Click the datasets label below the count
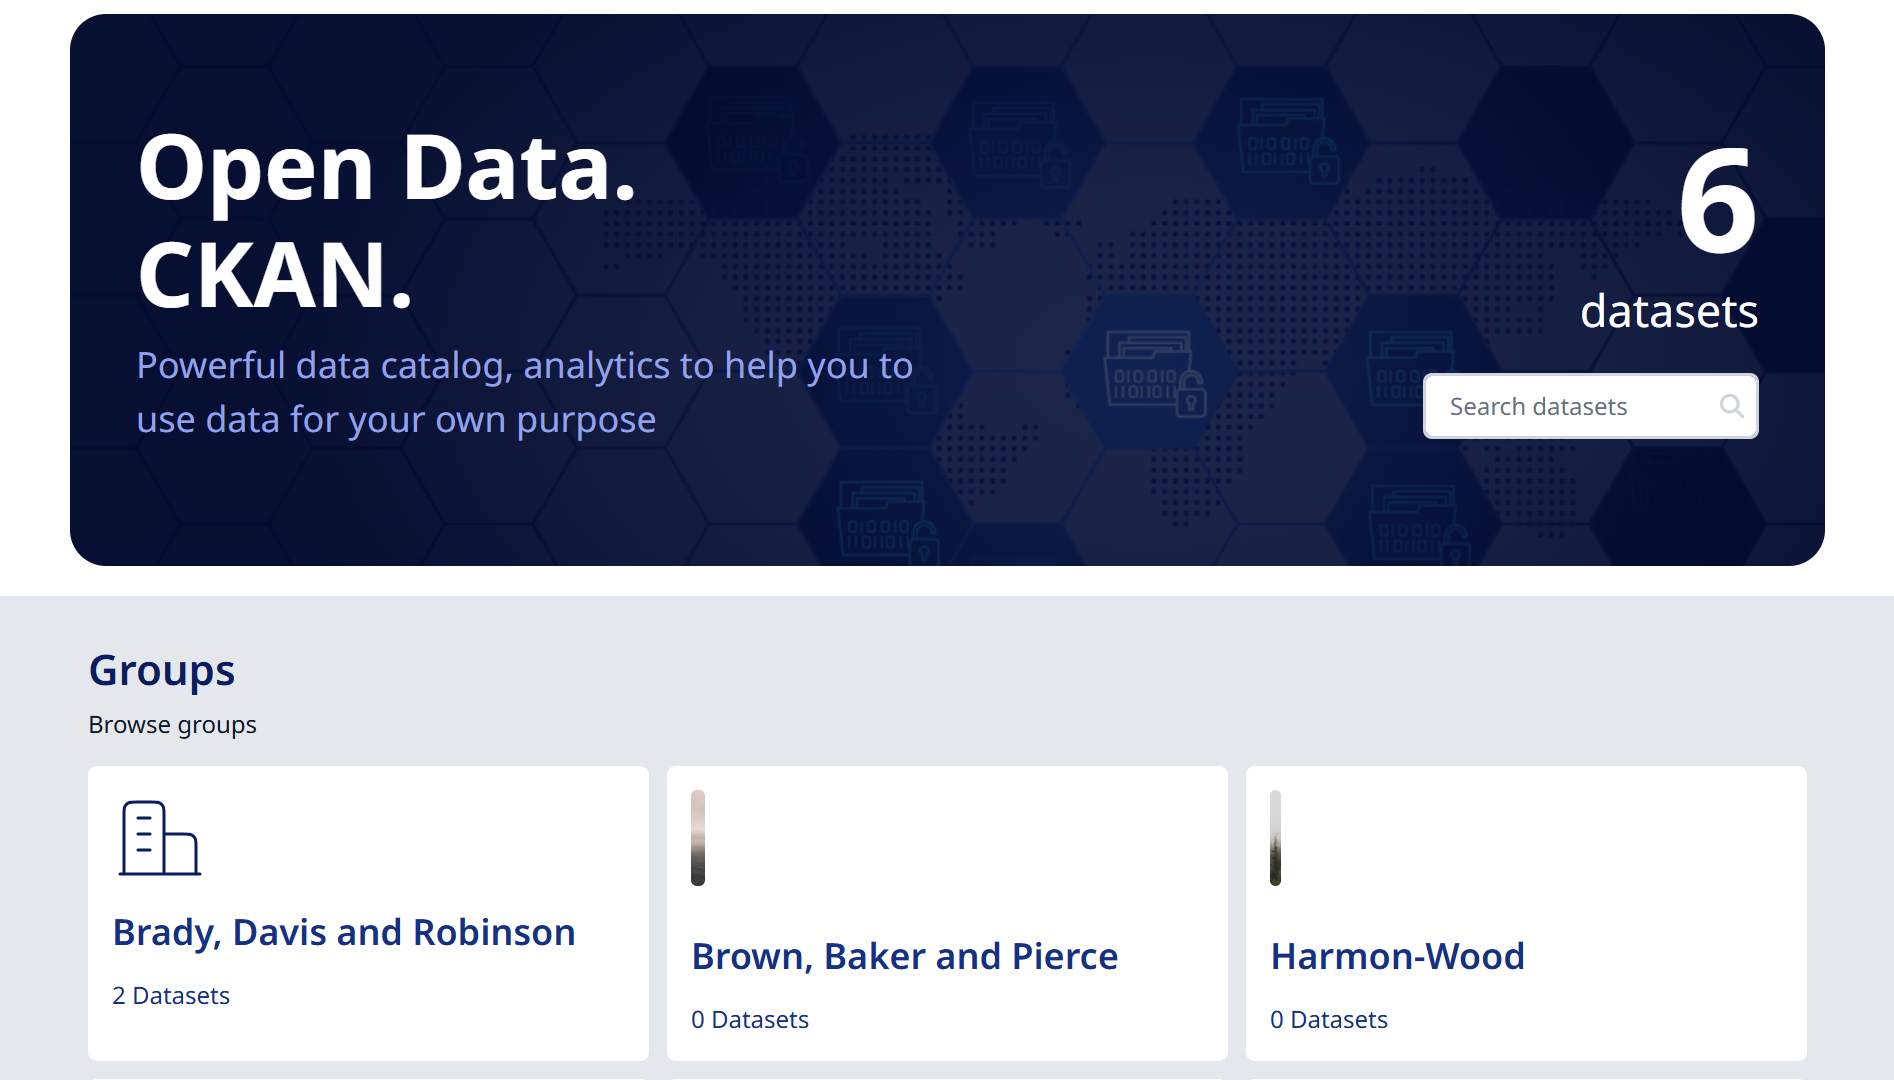The width and height of the screenshot is (1894, 1080). (1668, 312)
